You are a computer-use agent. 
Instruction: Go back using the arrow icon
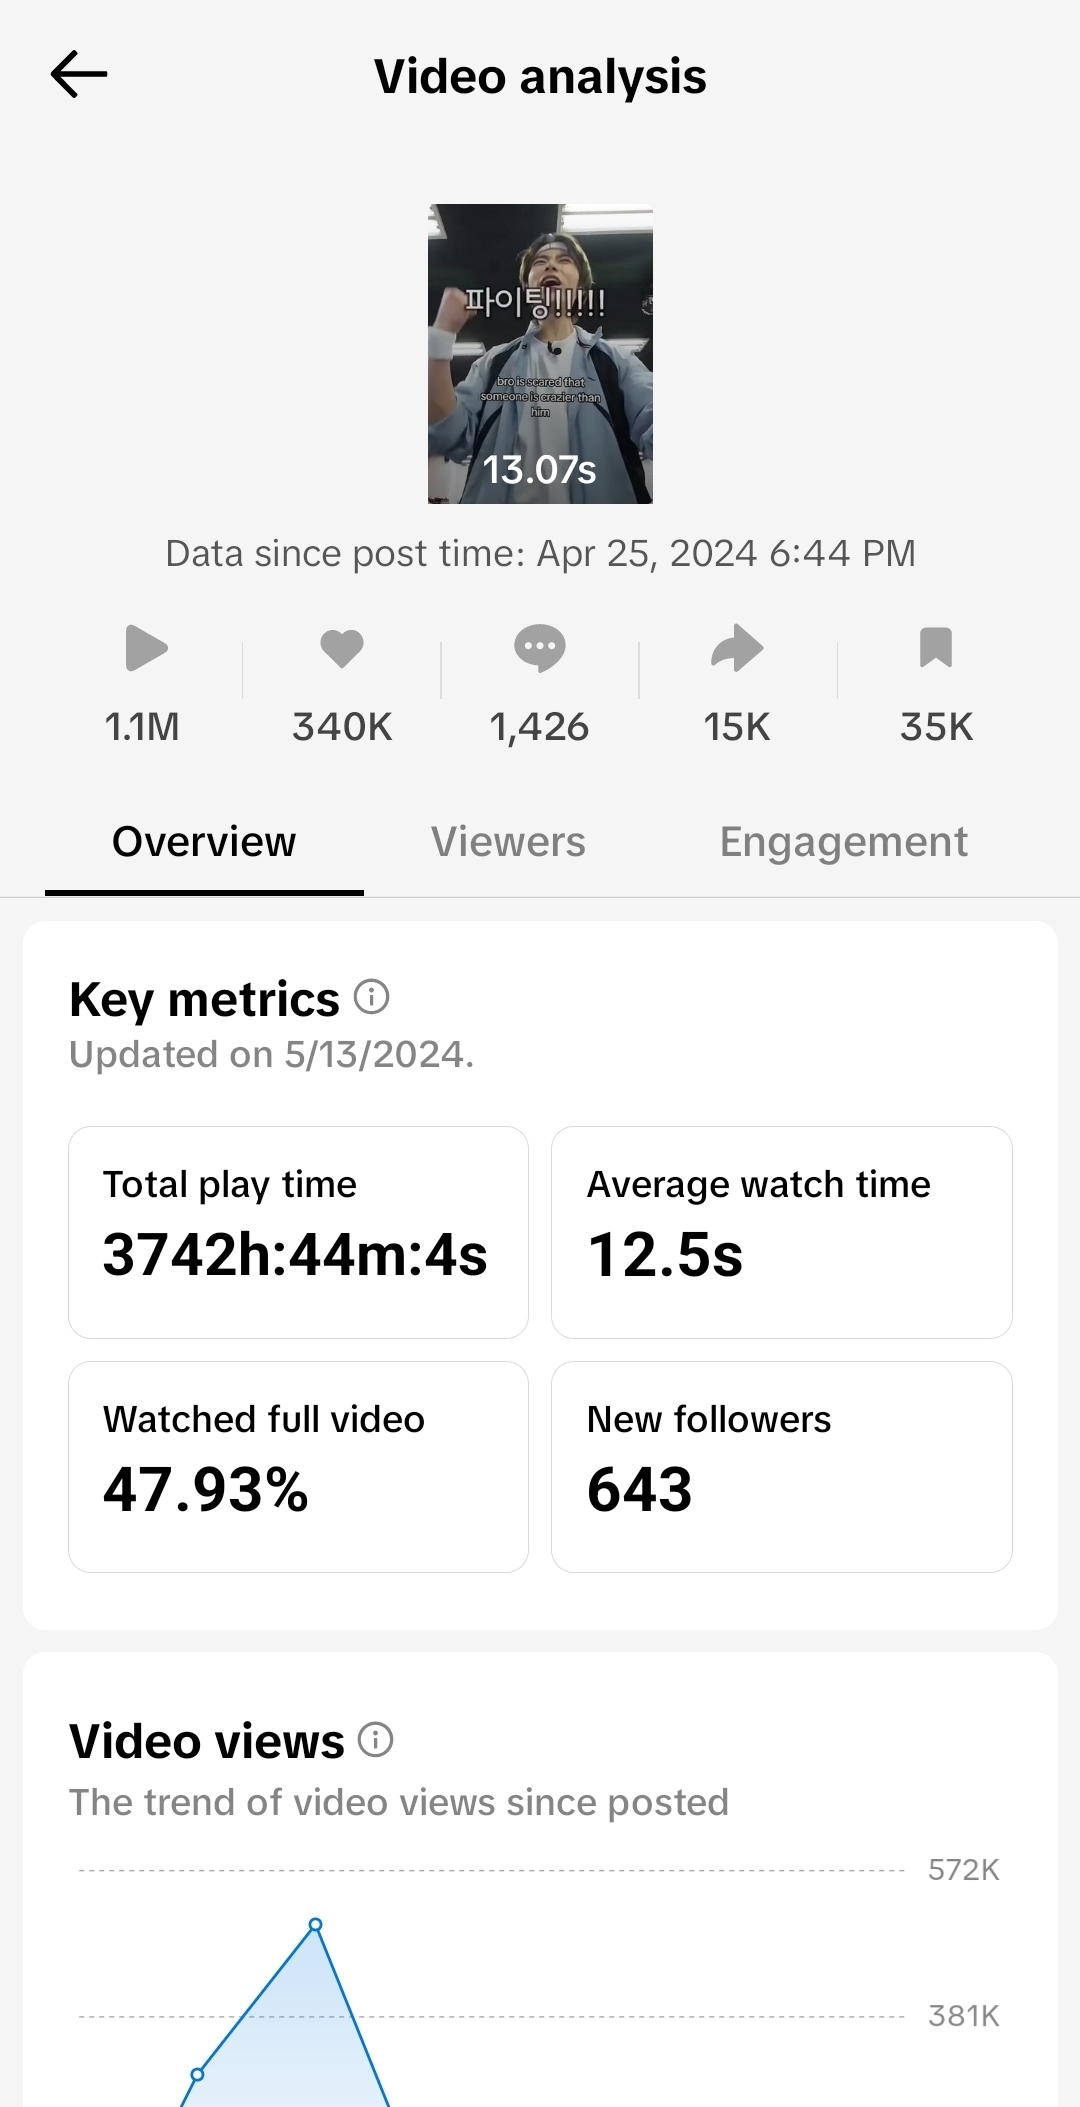point(79,75)
